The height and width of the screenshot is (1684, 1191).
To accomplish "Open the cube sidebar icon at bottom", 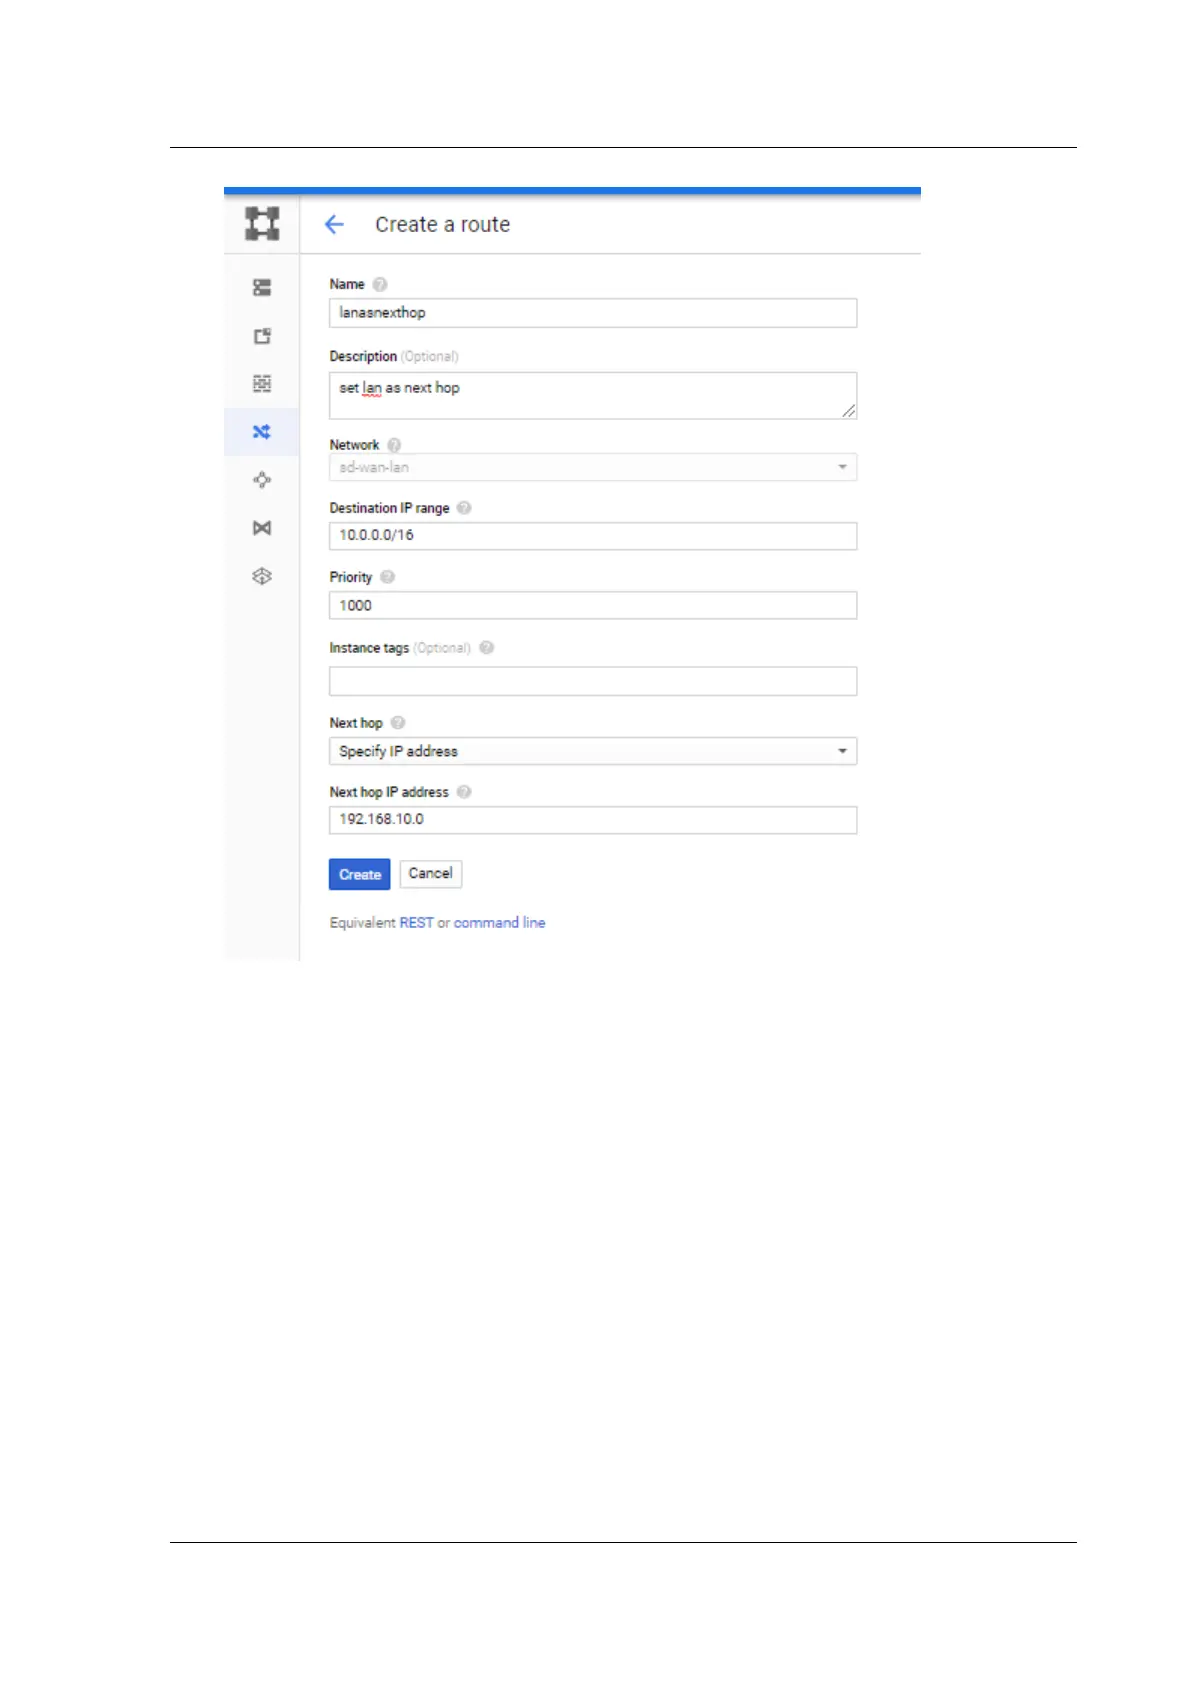I will [262, 576].
